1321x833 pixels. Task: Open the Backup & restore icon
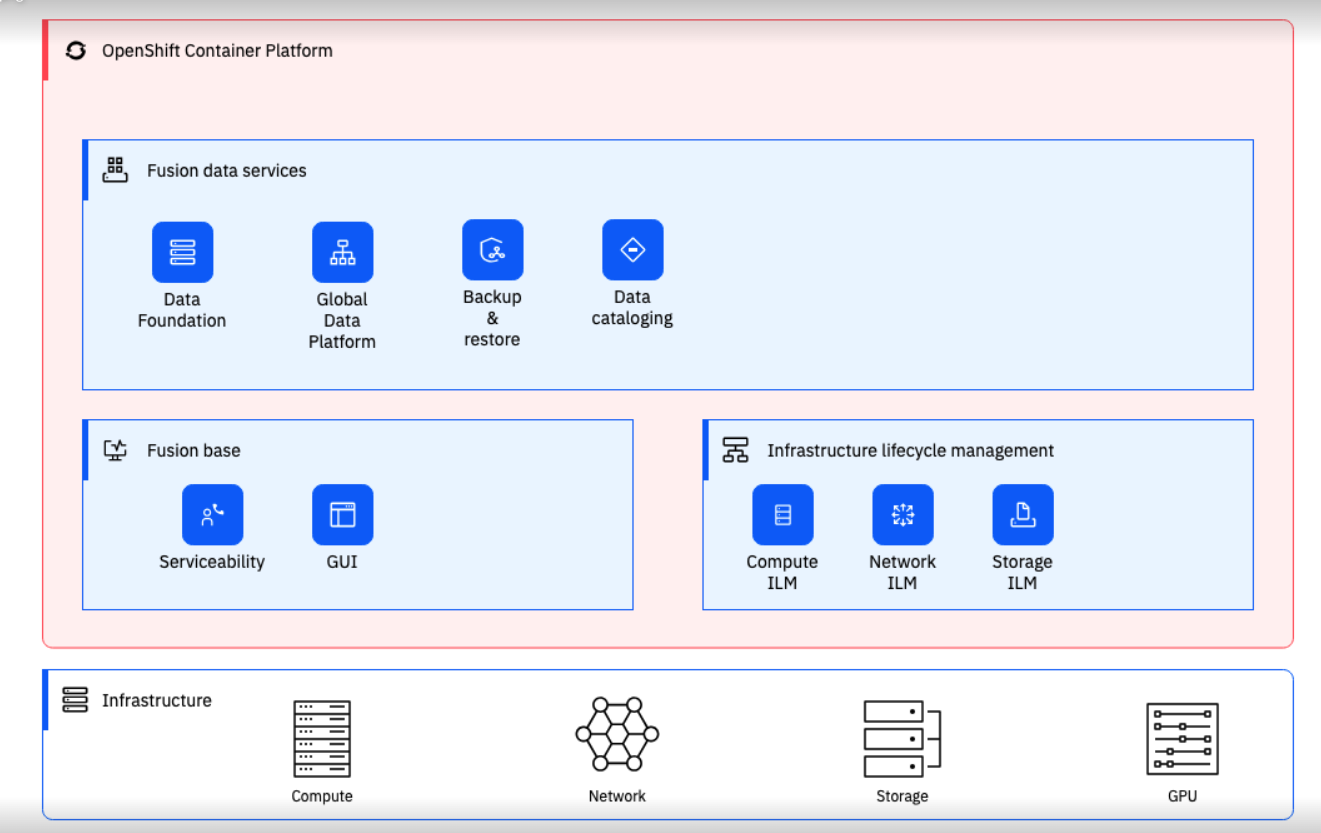[x=492, y=250]
